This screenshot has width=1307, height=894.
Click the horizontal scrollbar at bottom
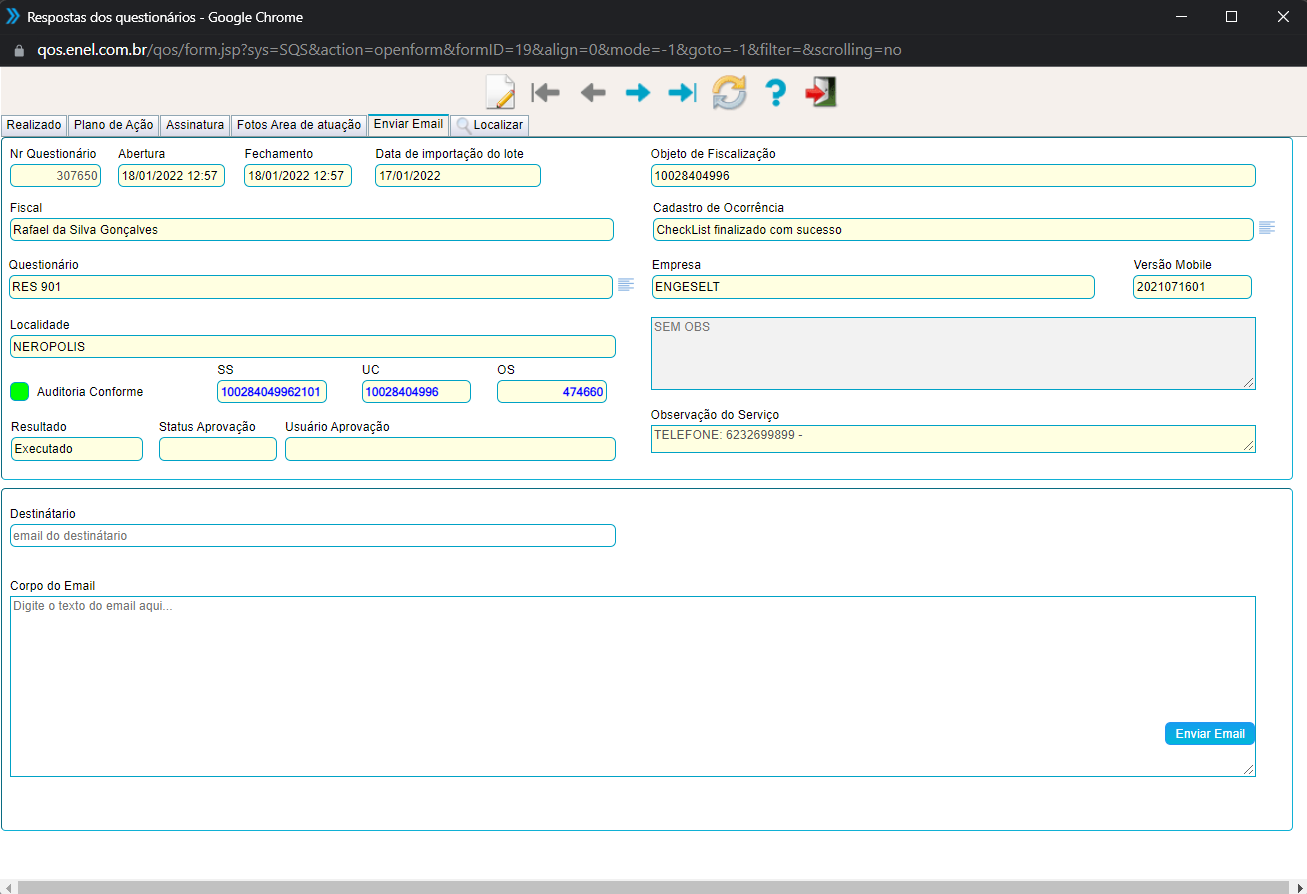tap(653, 887)
